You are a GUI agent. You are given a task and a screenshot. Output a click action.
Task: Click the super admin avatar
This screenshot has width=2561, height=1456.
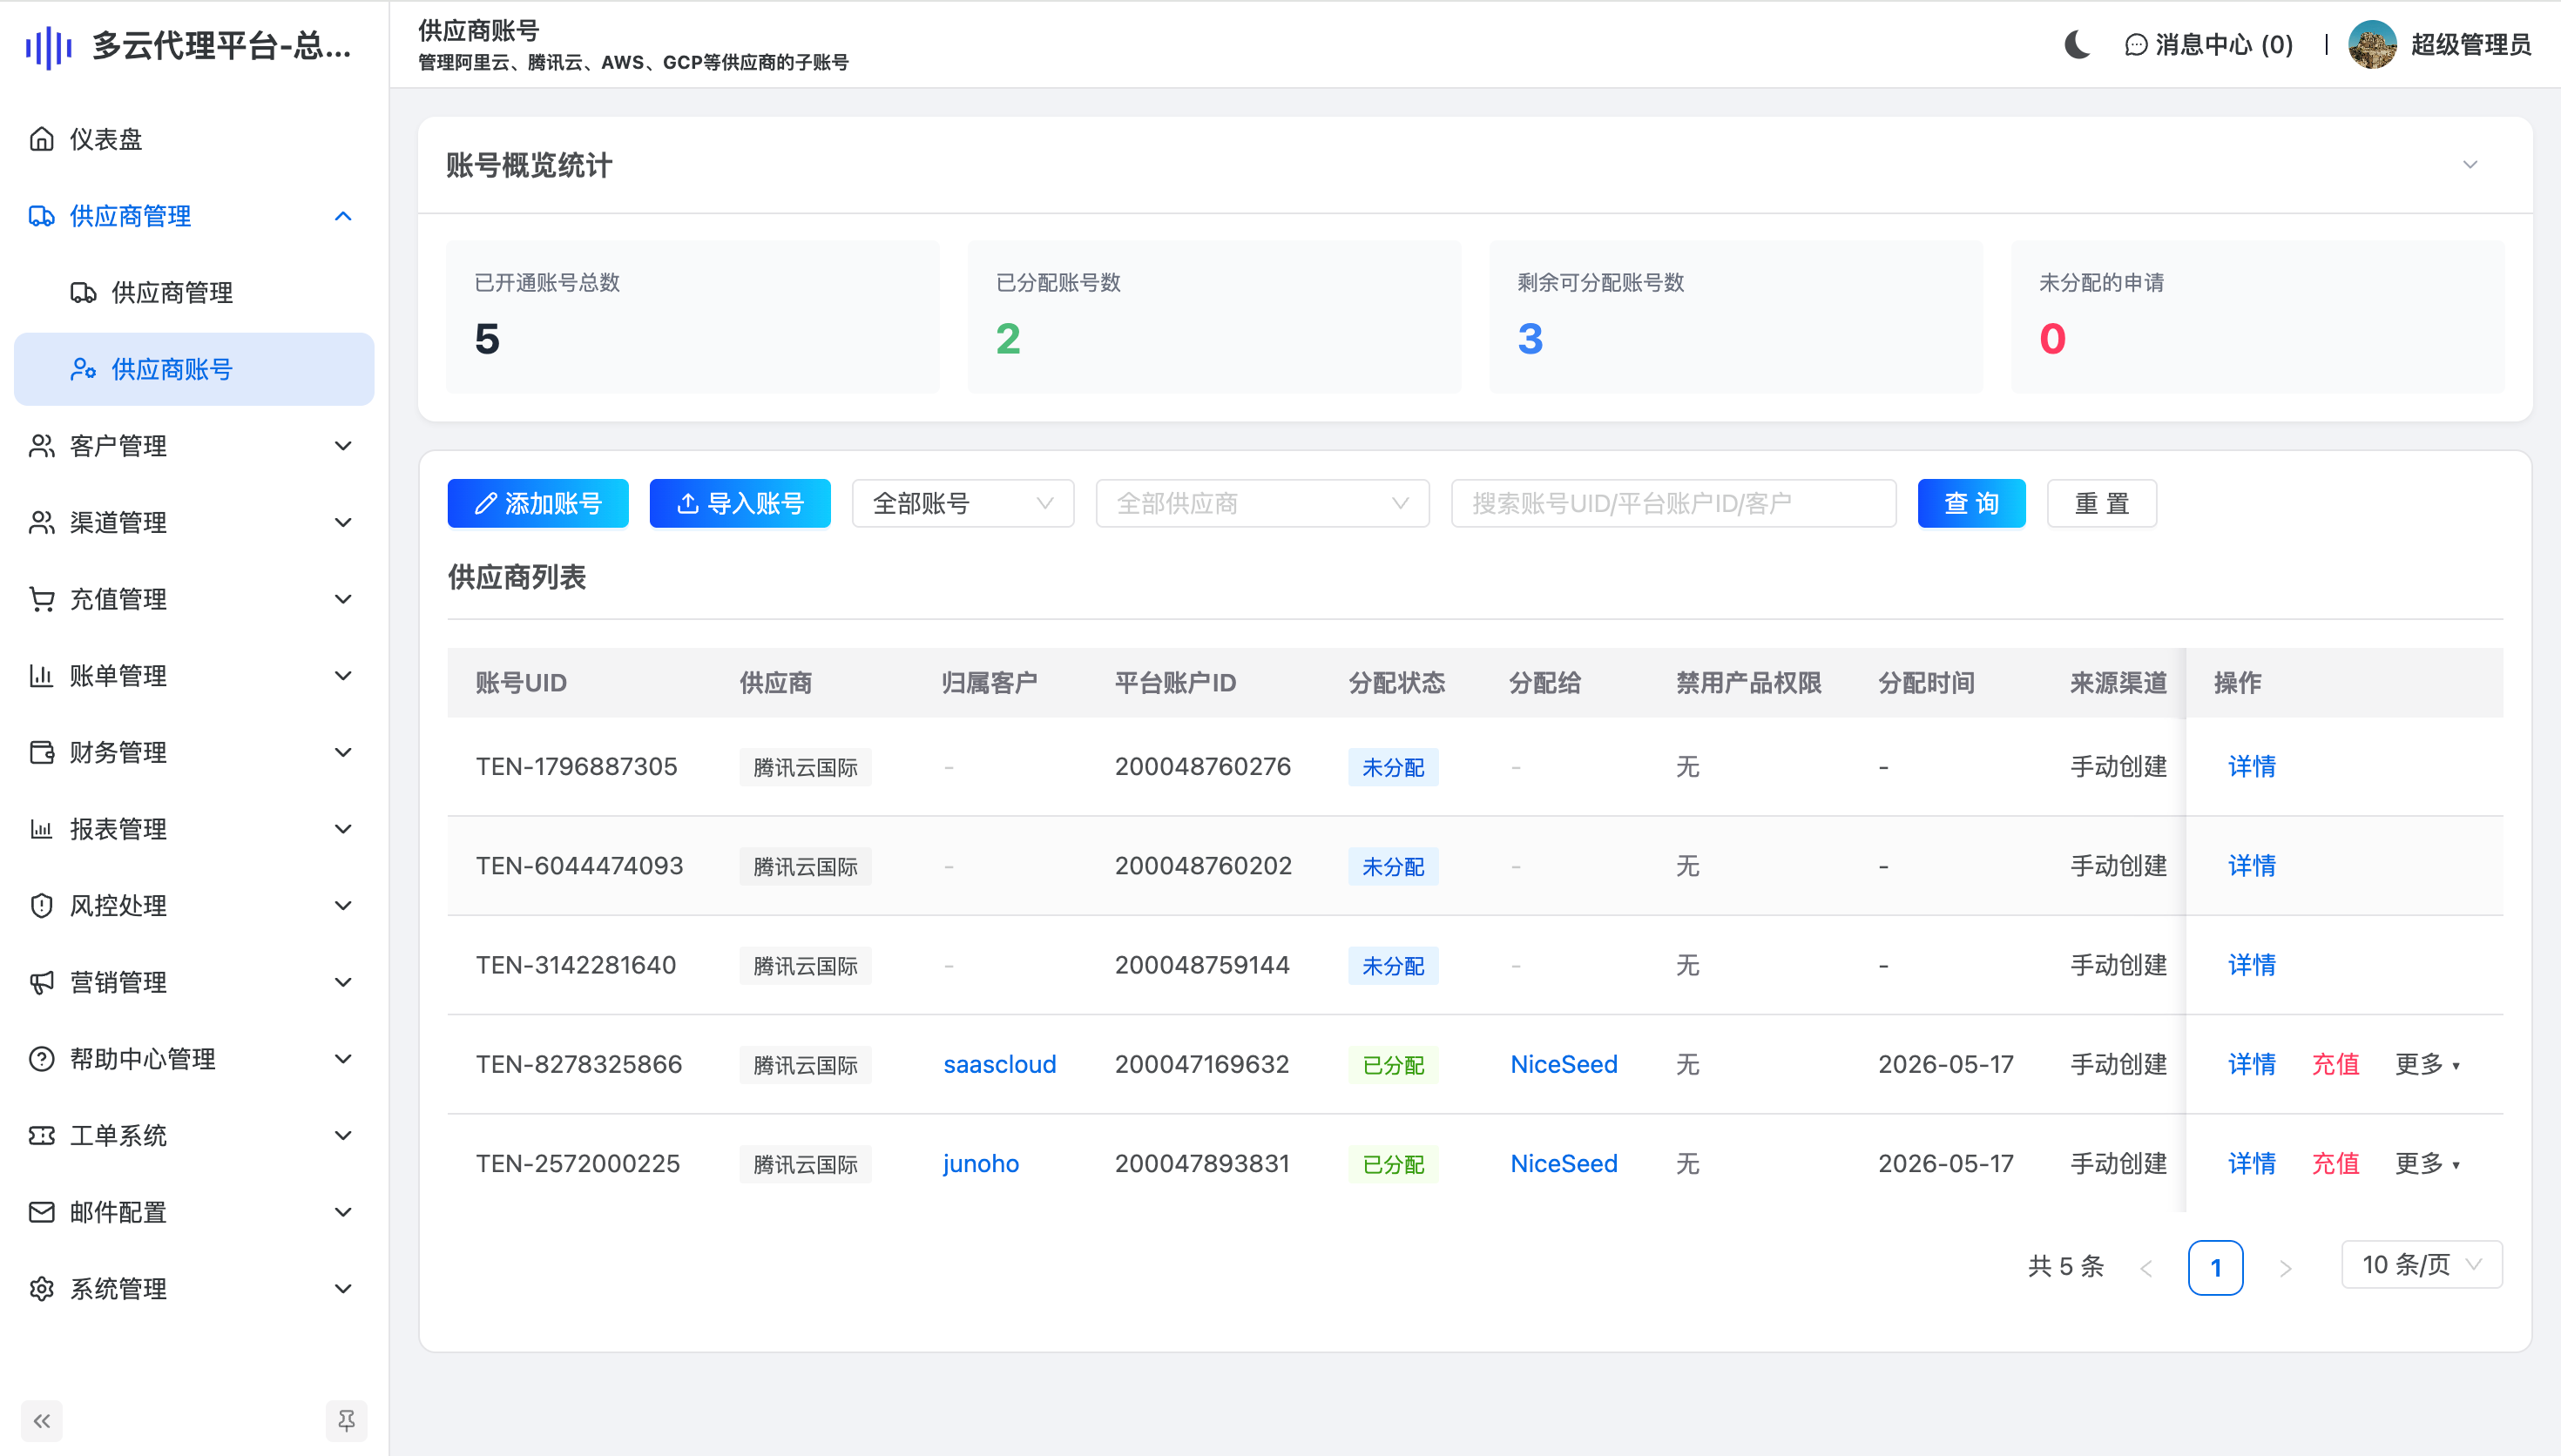(x=2372, y=45)
